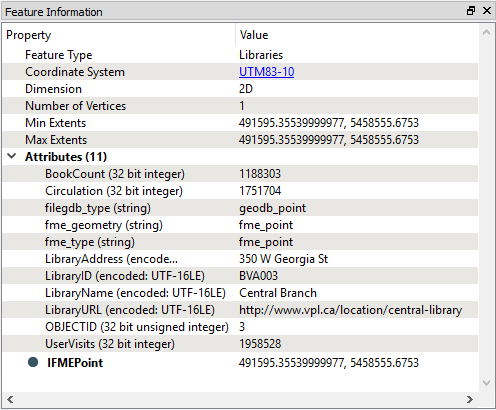Click the IFMEPoint geometry dot icon

click(x=33, y=362)
